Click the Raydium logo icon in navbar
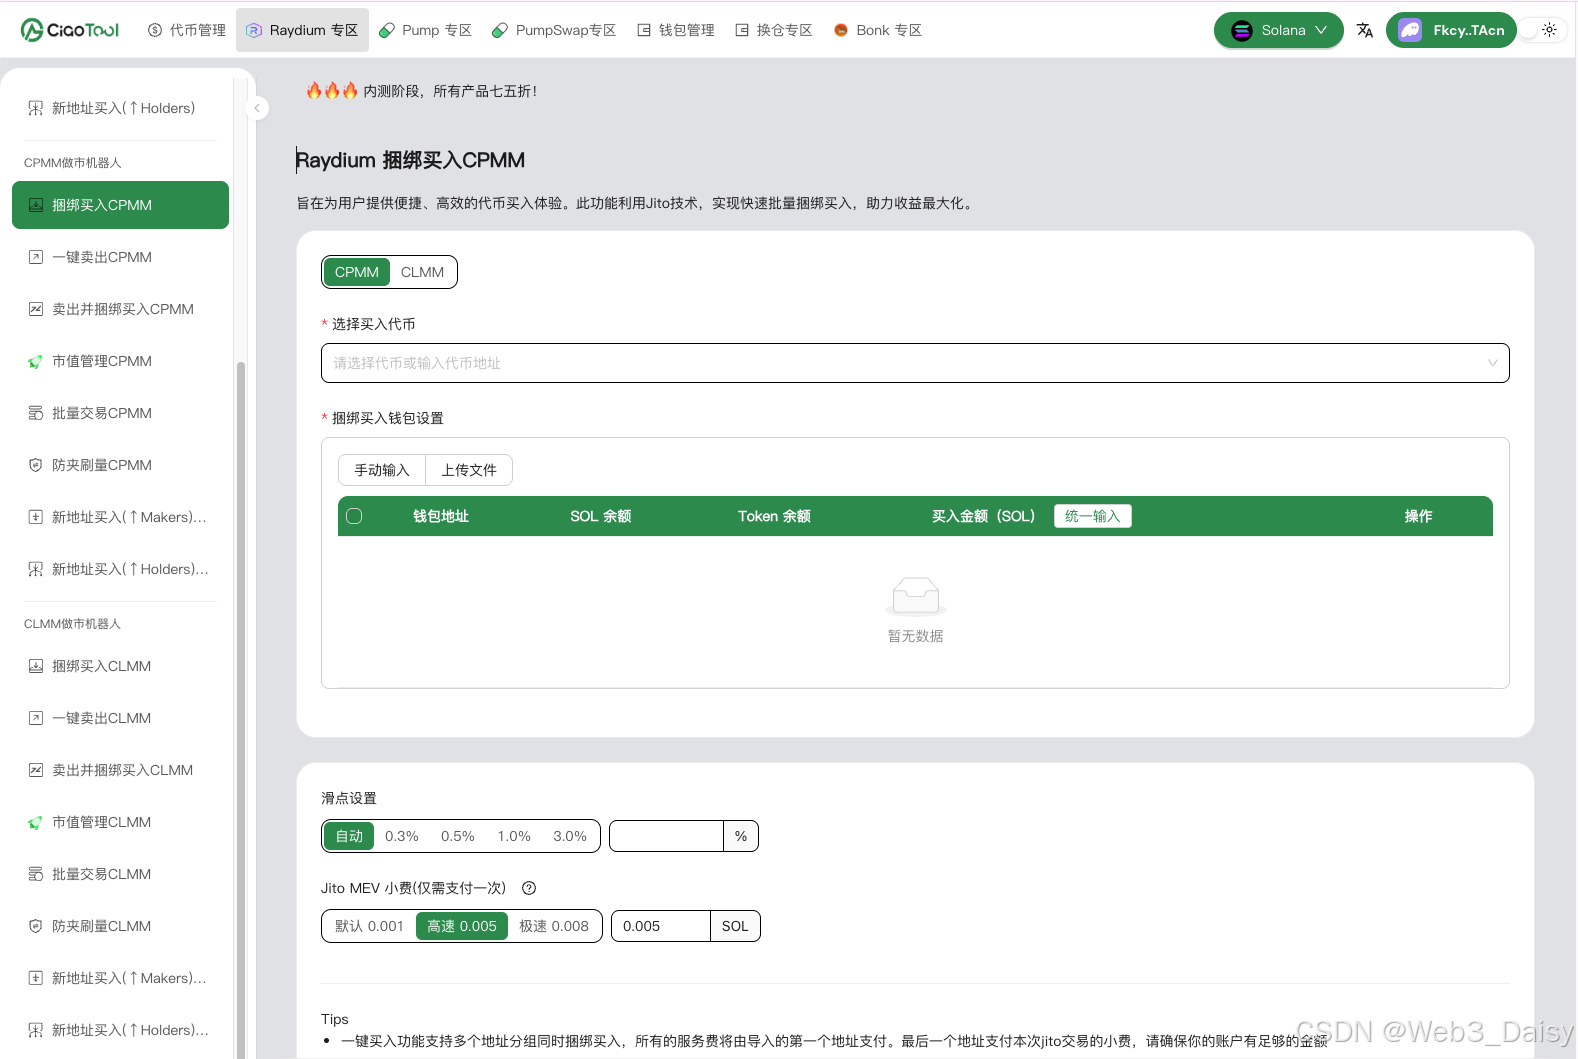The height and width of the screenshot is (1059, 1578). tap(254, 30)
